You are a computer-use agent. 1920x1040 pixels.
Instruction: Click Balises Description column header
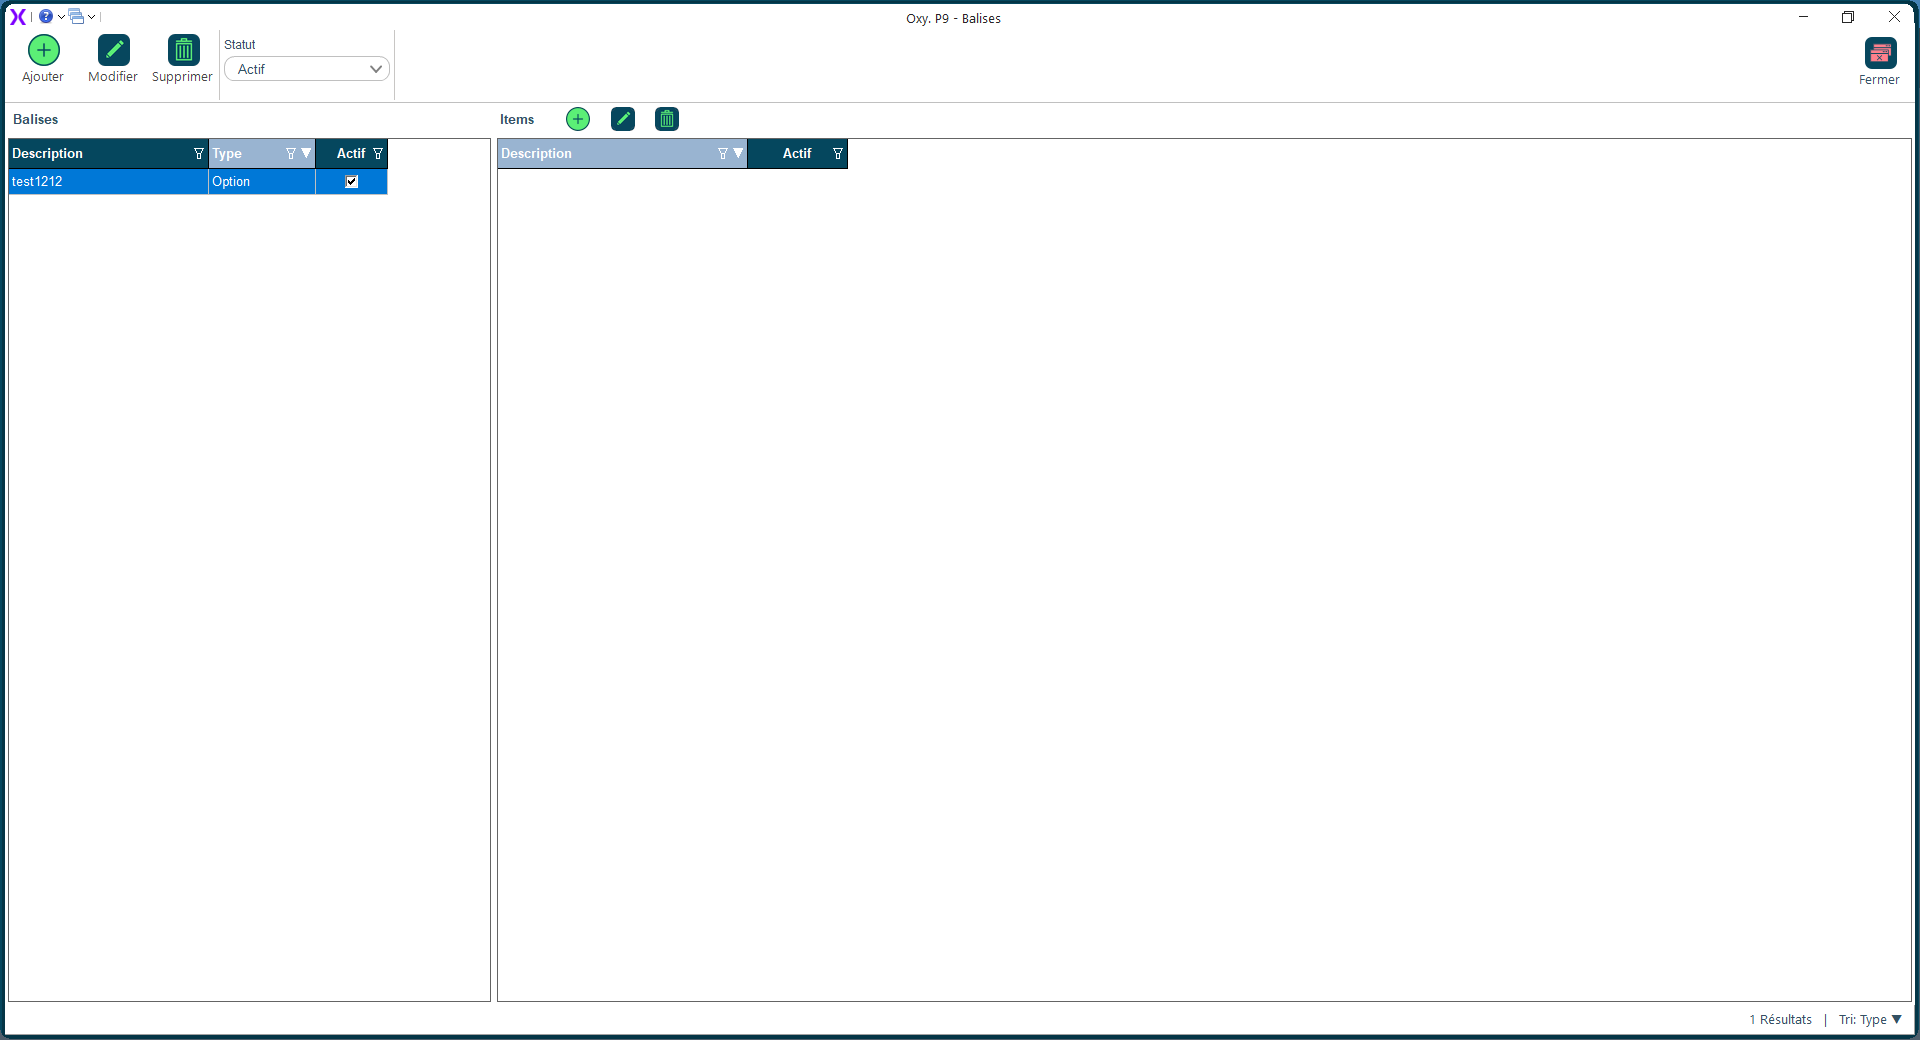coord(108,153)
